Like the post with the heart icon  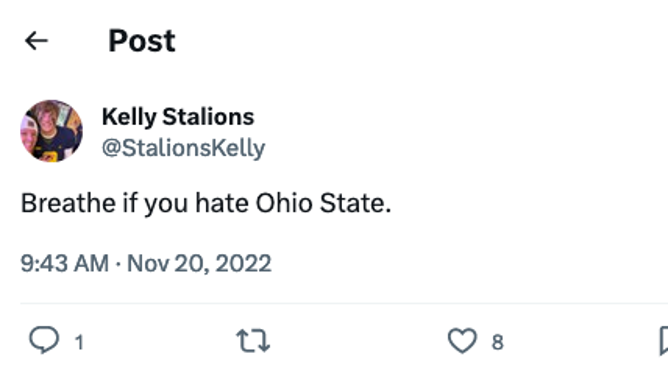(462, 341)
